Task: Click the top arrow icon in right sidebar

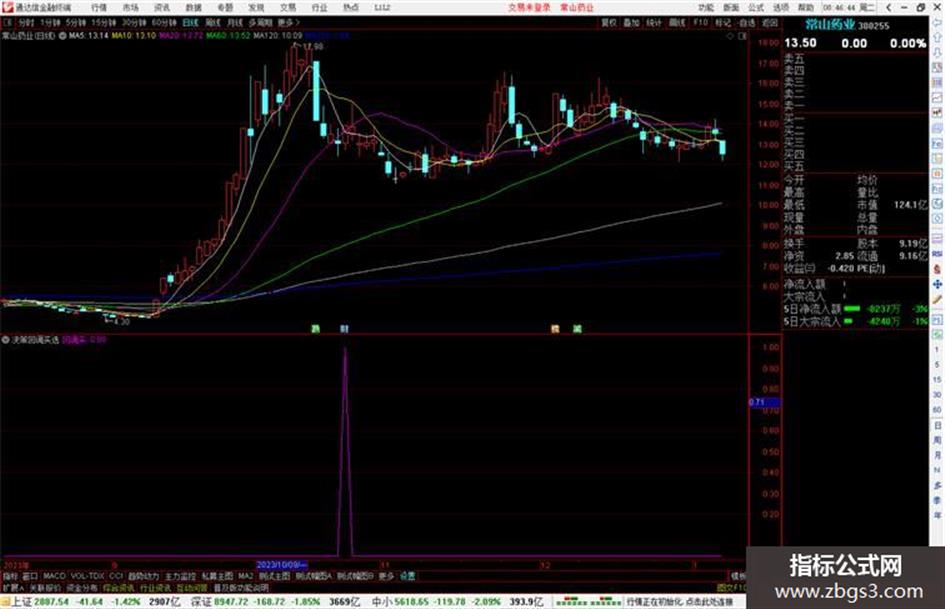Action: [937, 22]
